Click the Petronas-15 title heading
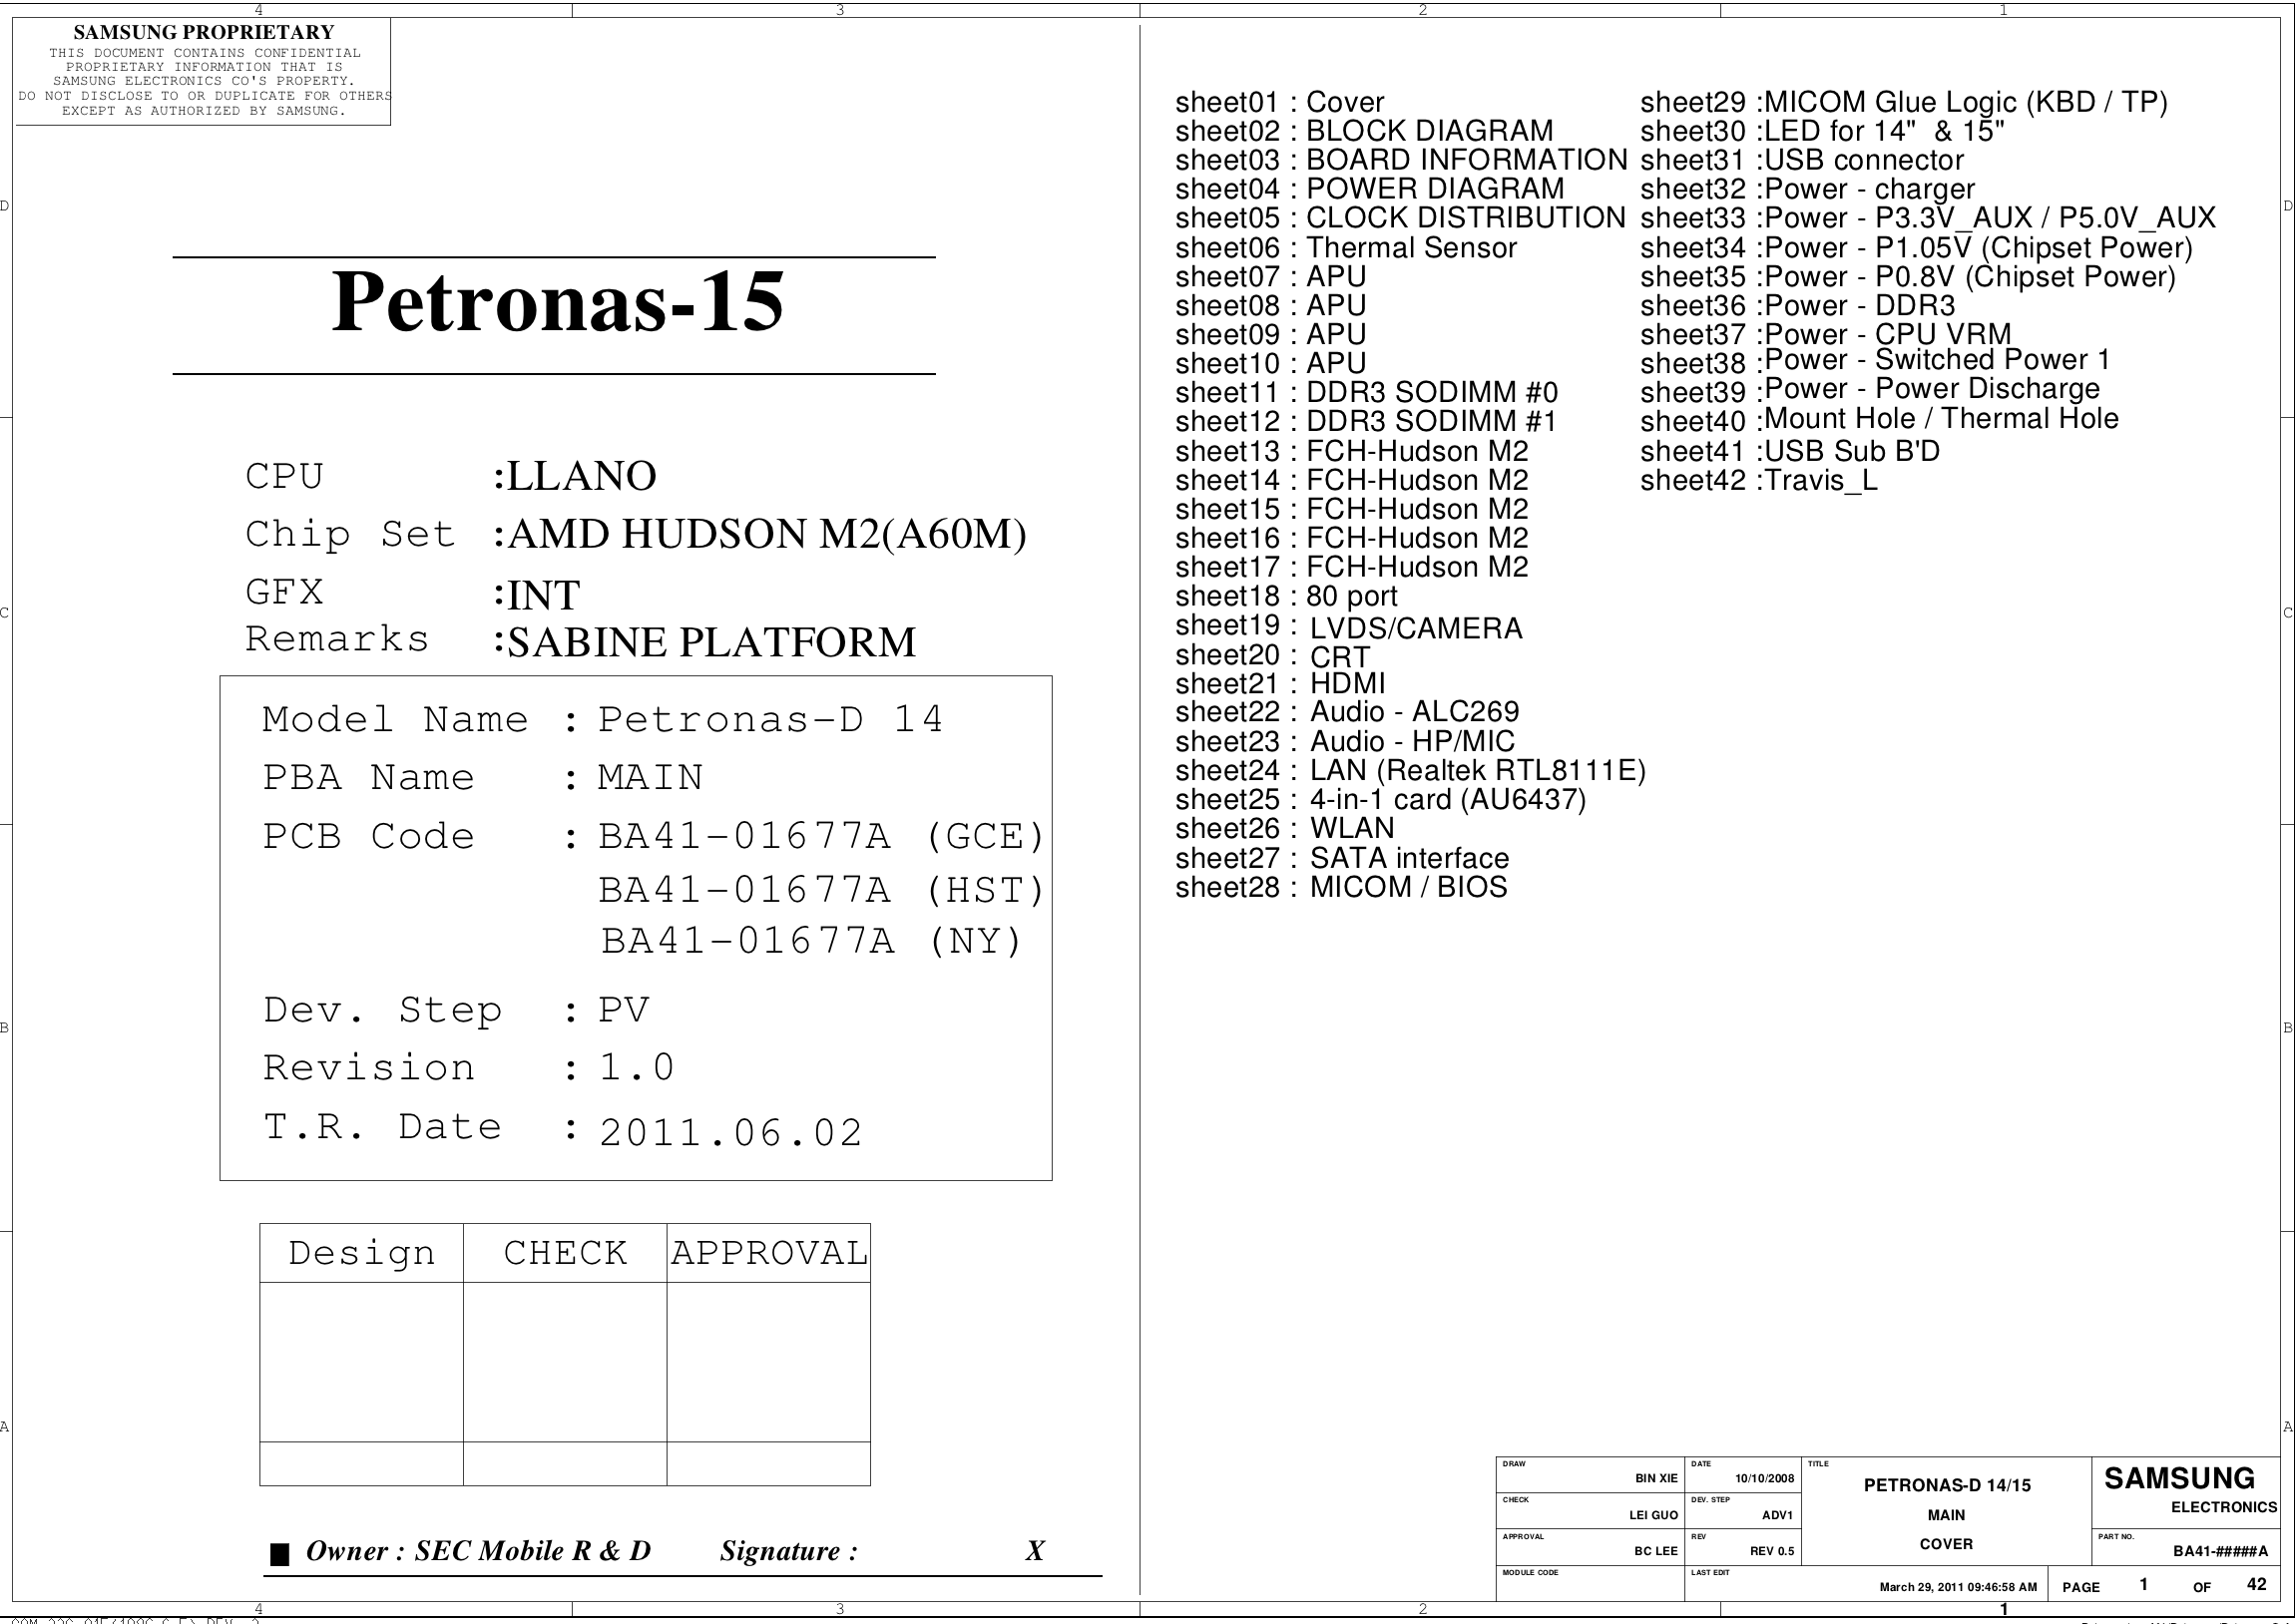This screenshot has height=1624, width=2295. coord(557,302)
